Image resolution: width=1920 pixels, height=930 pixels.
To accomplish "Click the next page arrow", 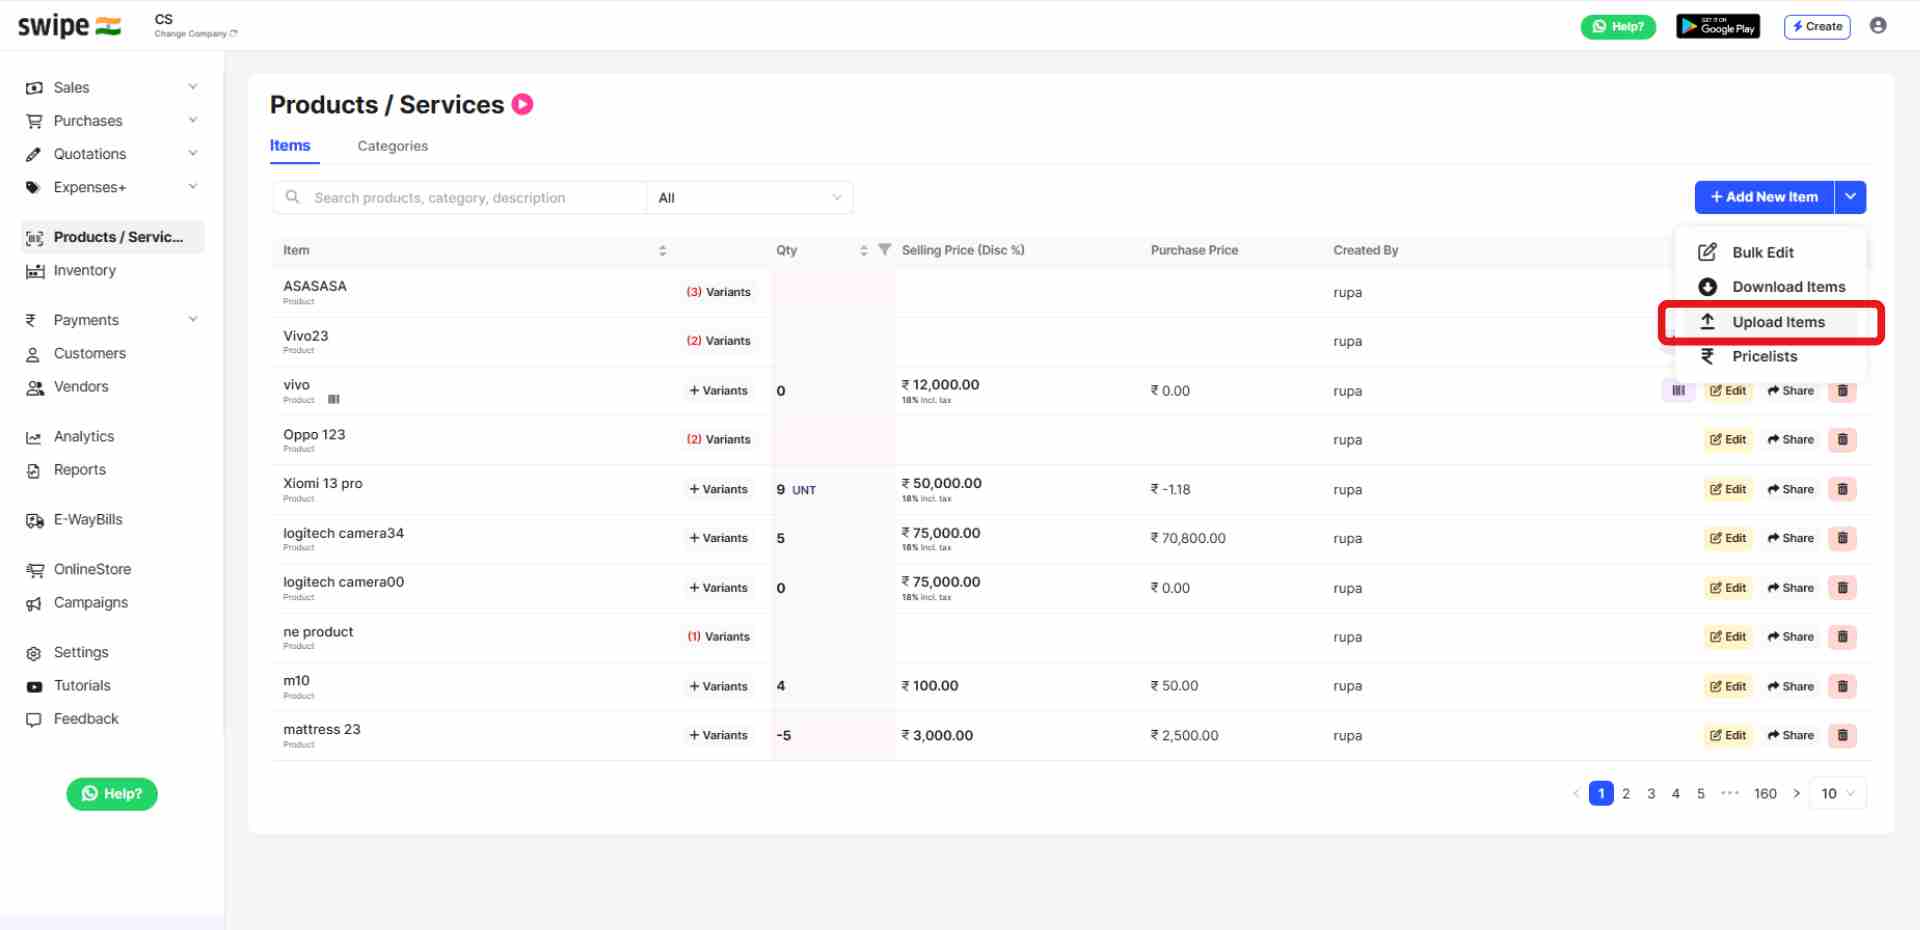I will [x=1796, y=794].
